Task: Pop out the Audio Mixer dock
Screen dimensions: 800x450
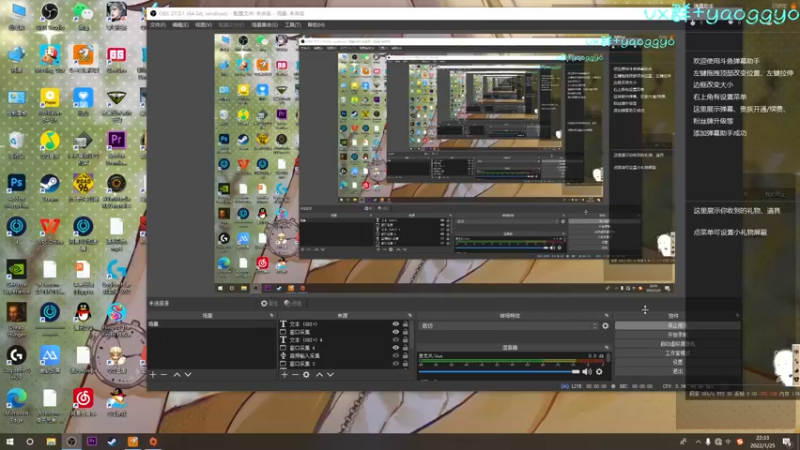Action: (606, 347)
